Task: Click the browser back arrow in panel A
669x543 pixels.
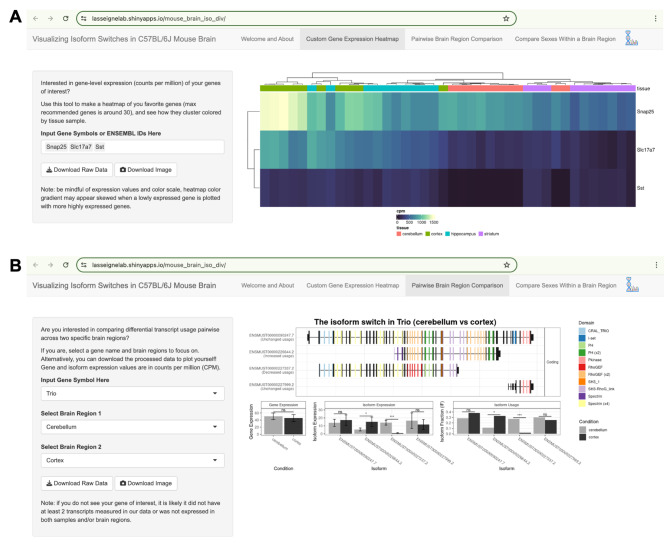Action: click(35, 18)
